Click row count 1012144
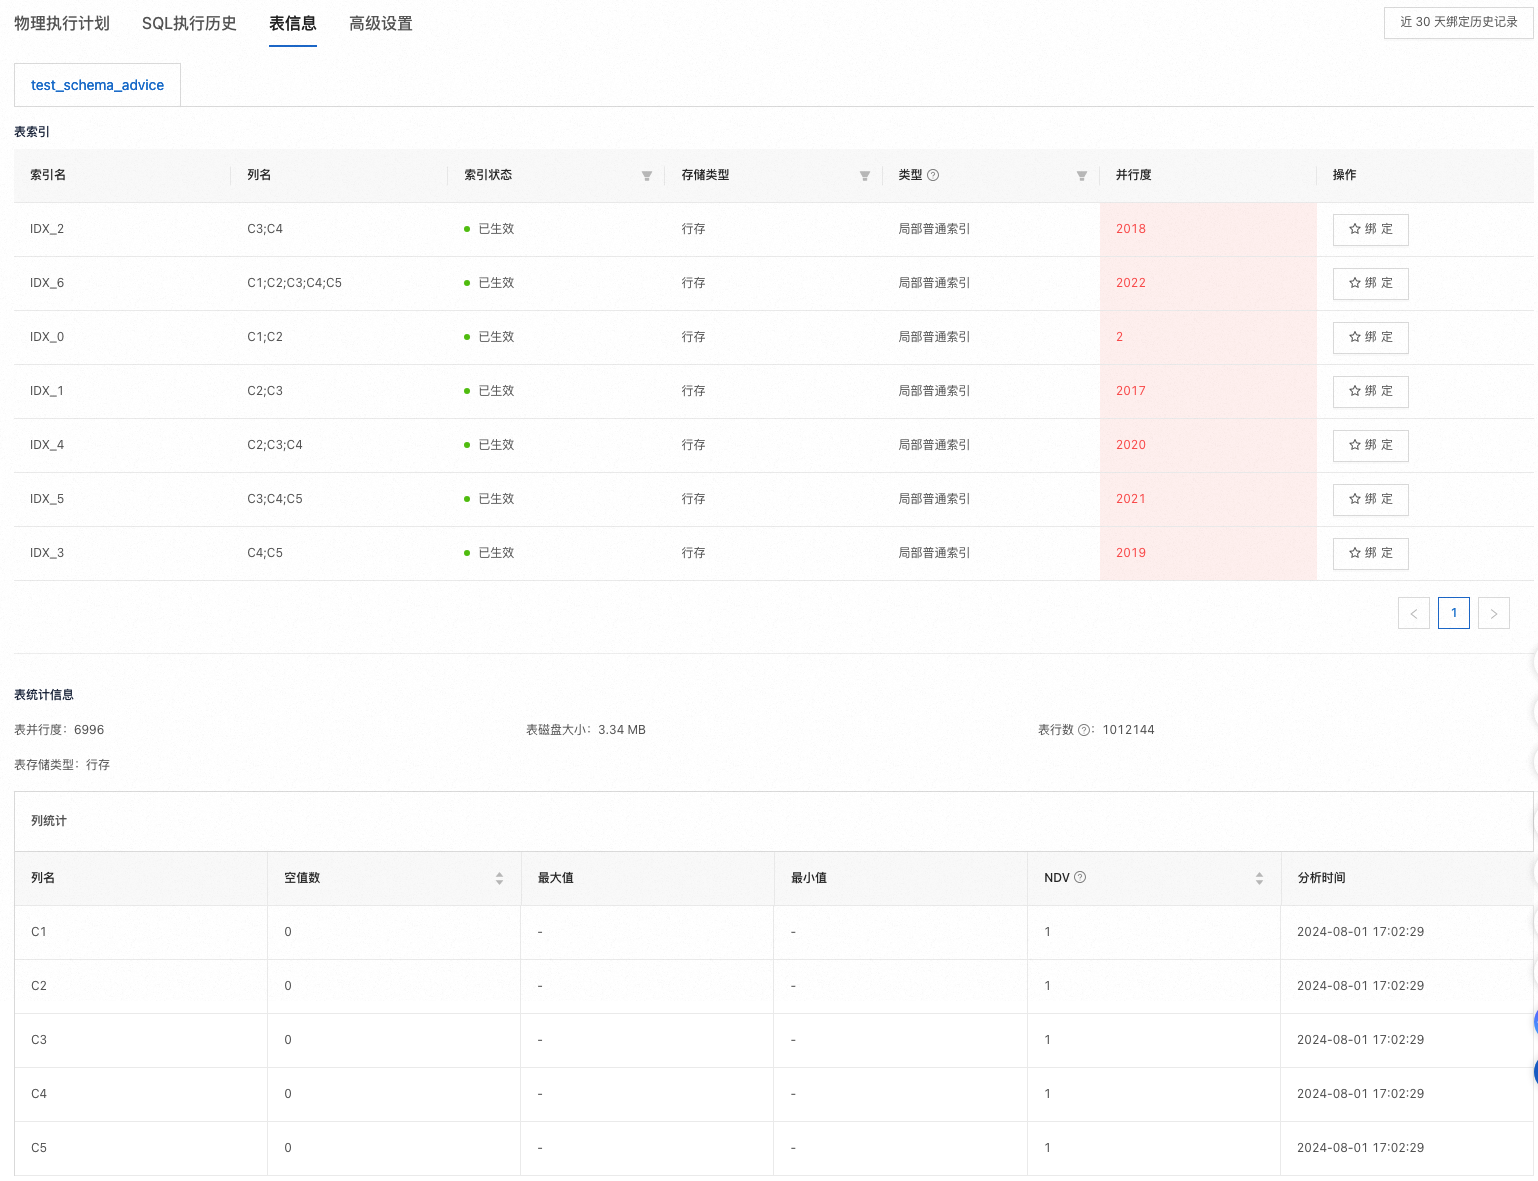This screenshot has height=1181, width=1538. pyautogui.click(x=1129, y=730)
